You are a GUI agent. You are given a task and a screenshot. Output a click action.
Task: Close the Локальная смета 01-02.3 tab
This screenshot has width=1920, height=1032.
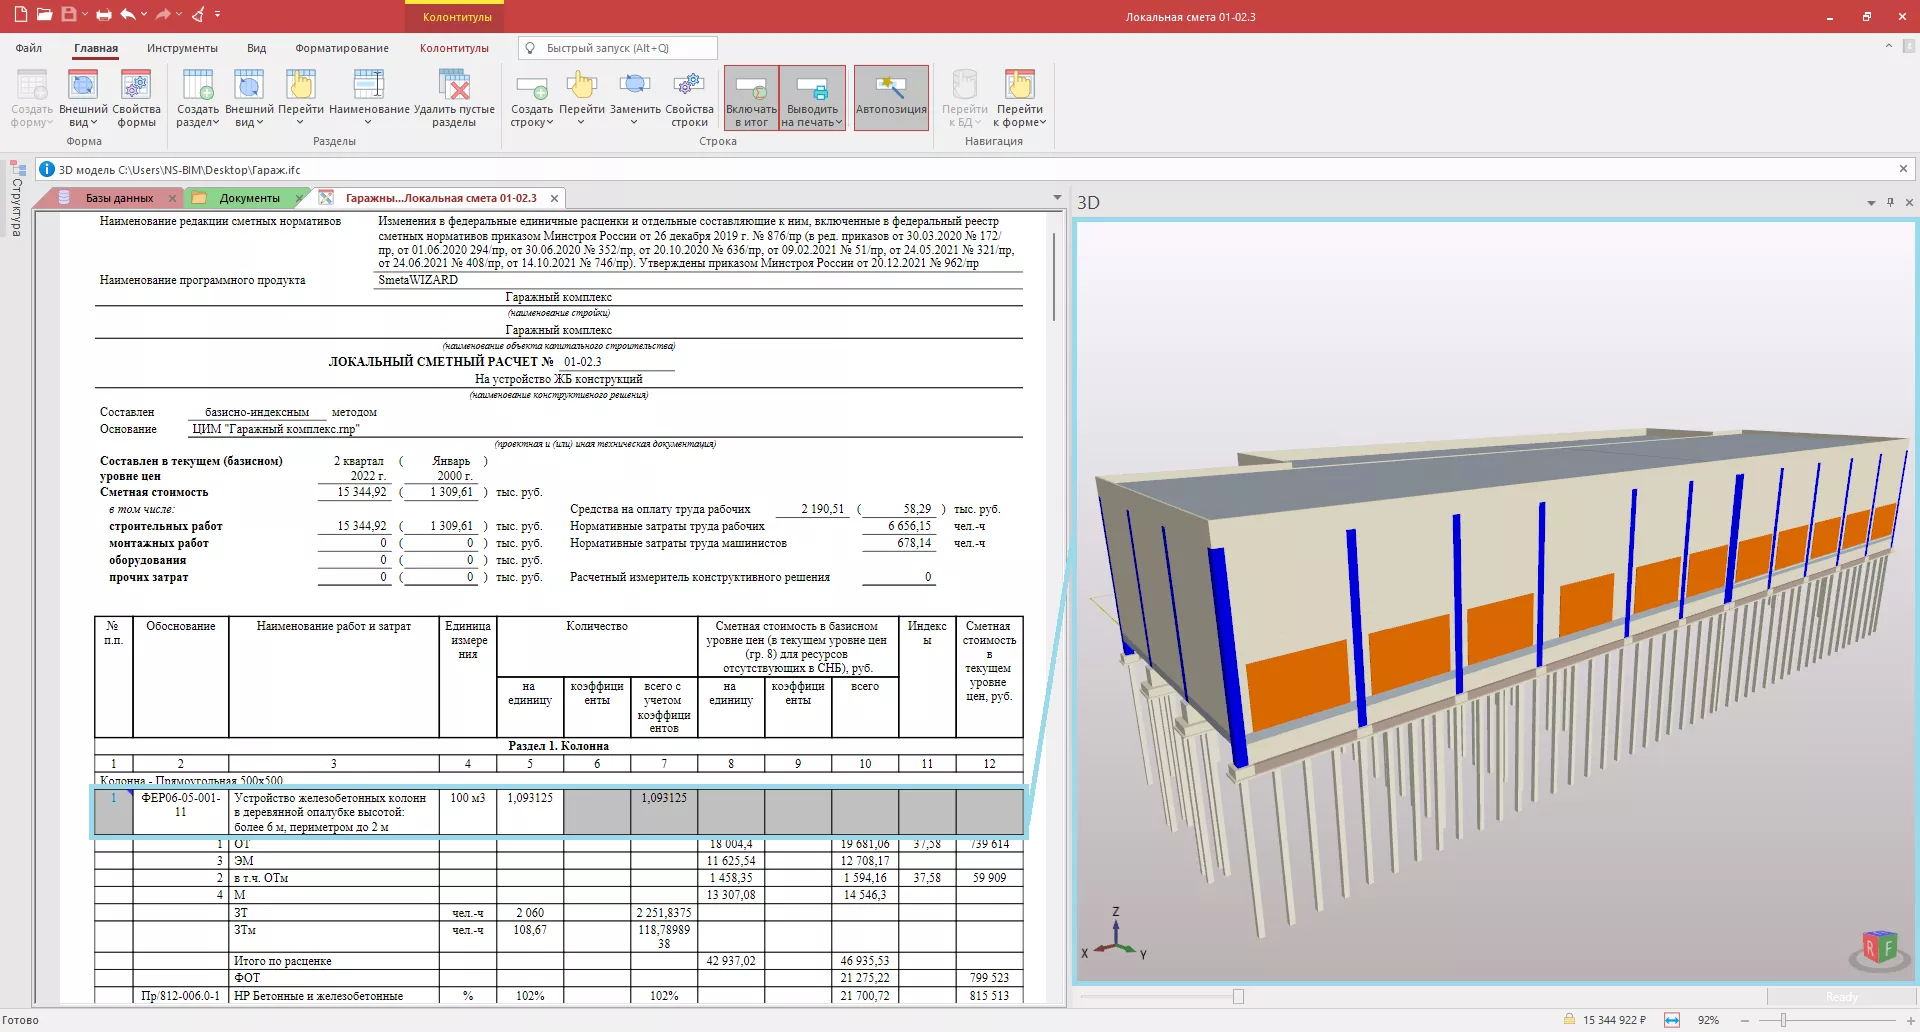point(554,198)
